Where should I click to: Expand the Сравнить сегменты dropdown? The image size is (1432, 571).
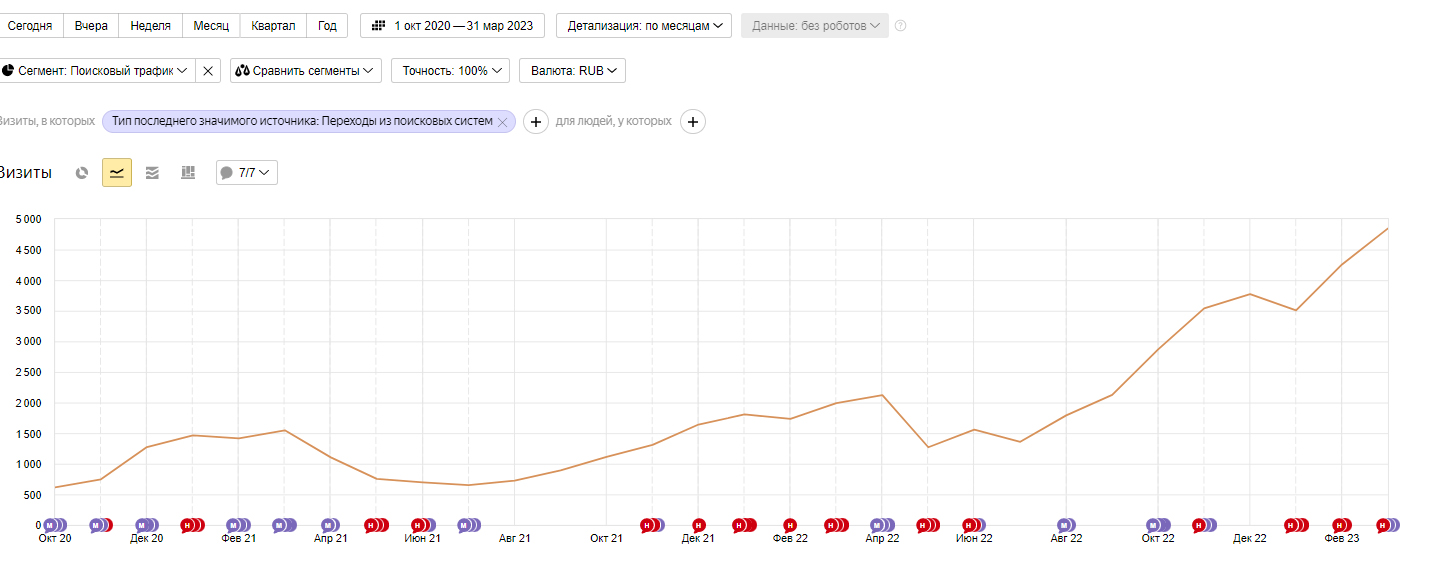[306, 71]
